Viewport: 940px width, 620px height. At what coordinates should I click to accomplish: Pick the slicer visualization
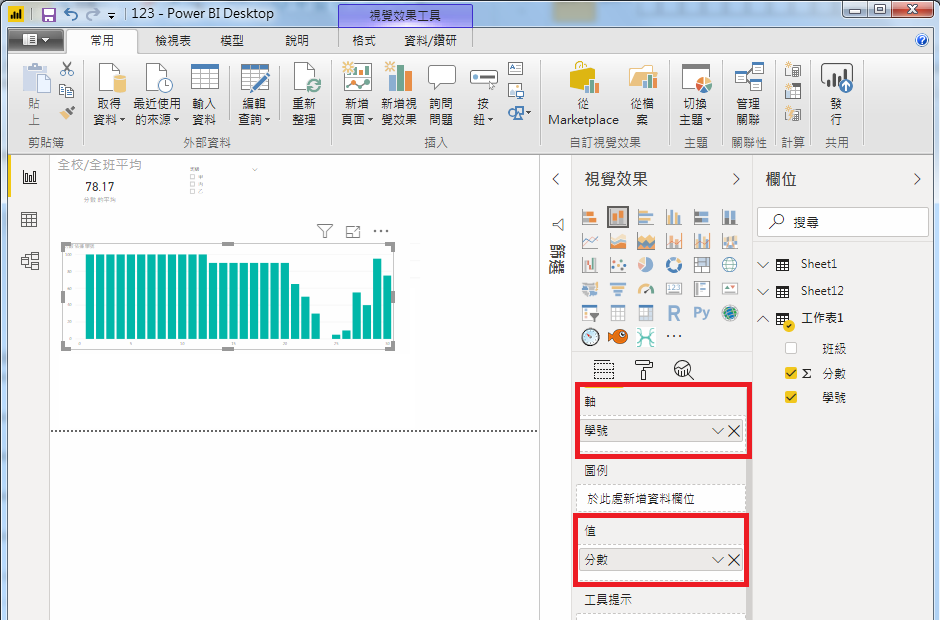[x=590, y=313]
